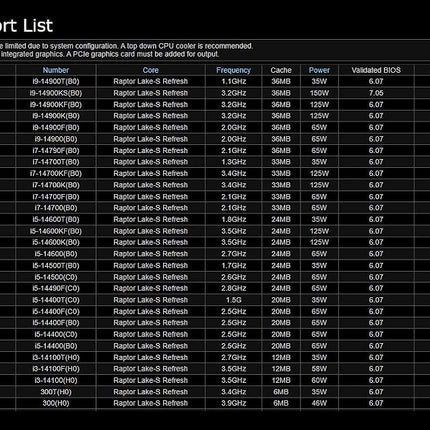The width and height of the screenshot is (430, 430).
Task: Click the Core column header
Action: [x=150, y=70]
